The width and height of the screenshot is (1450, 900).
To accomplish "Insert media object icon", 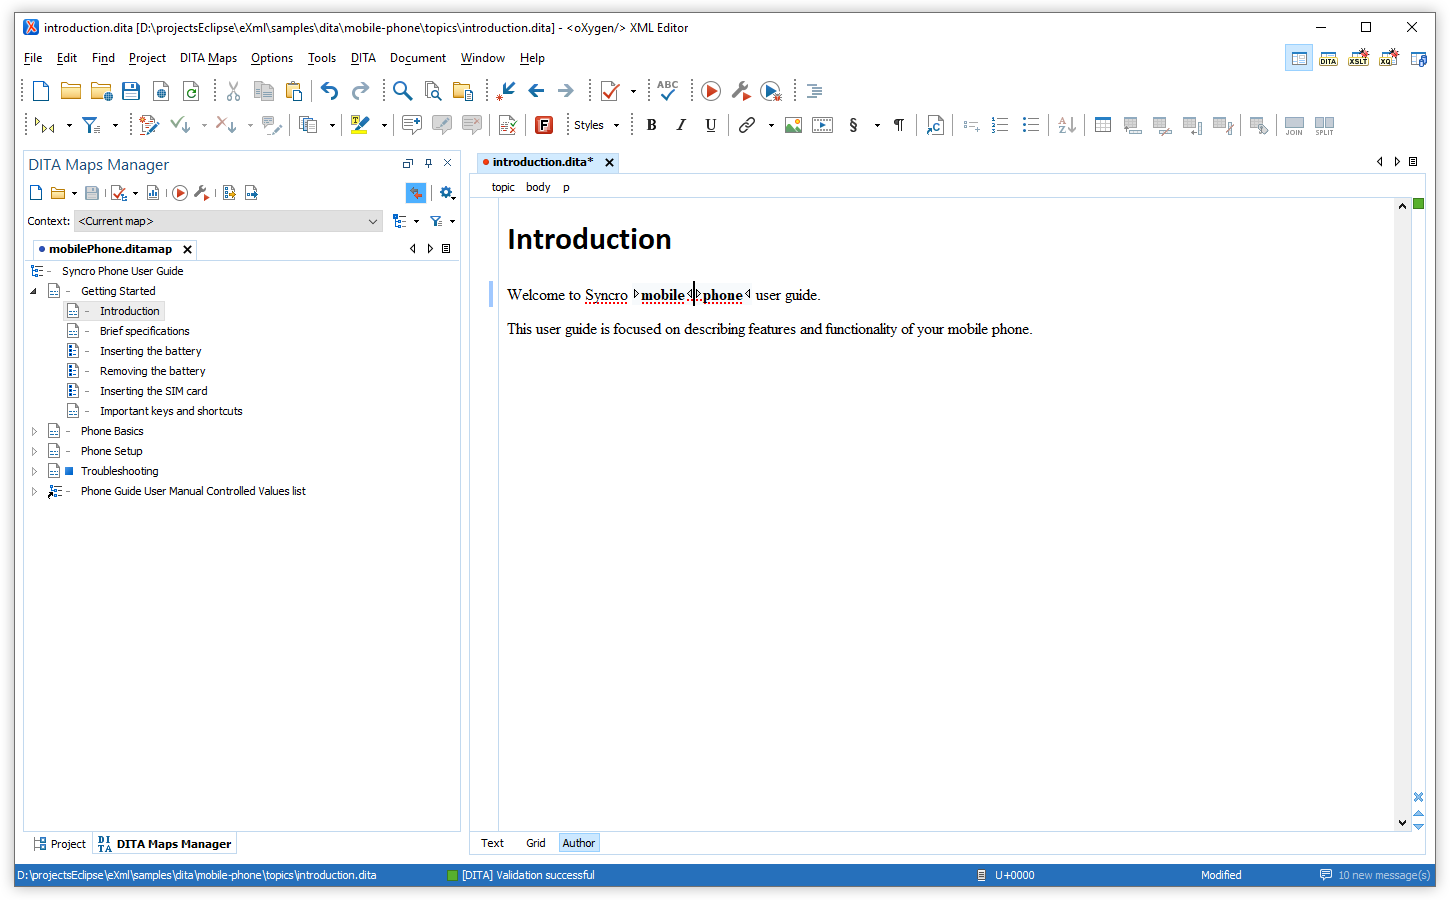I will click(x=822, y=125).
